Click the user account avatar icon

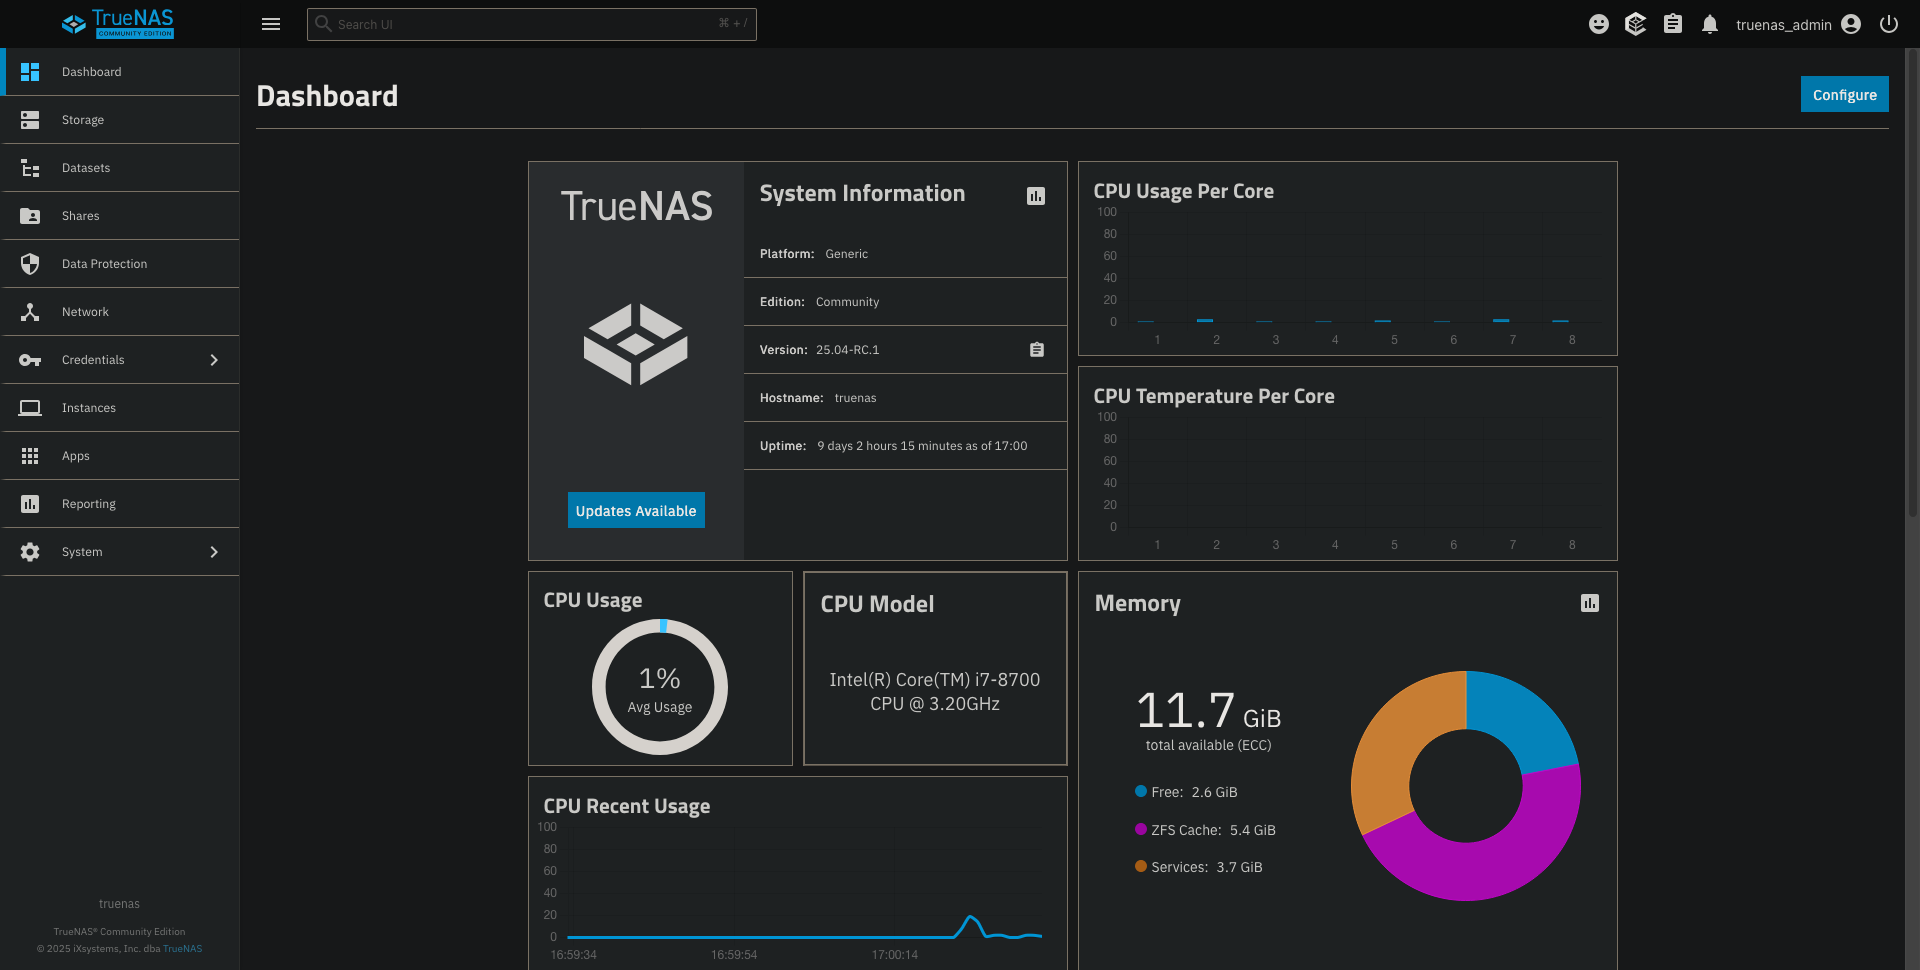(x=1851, y=24)
